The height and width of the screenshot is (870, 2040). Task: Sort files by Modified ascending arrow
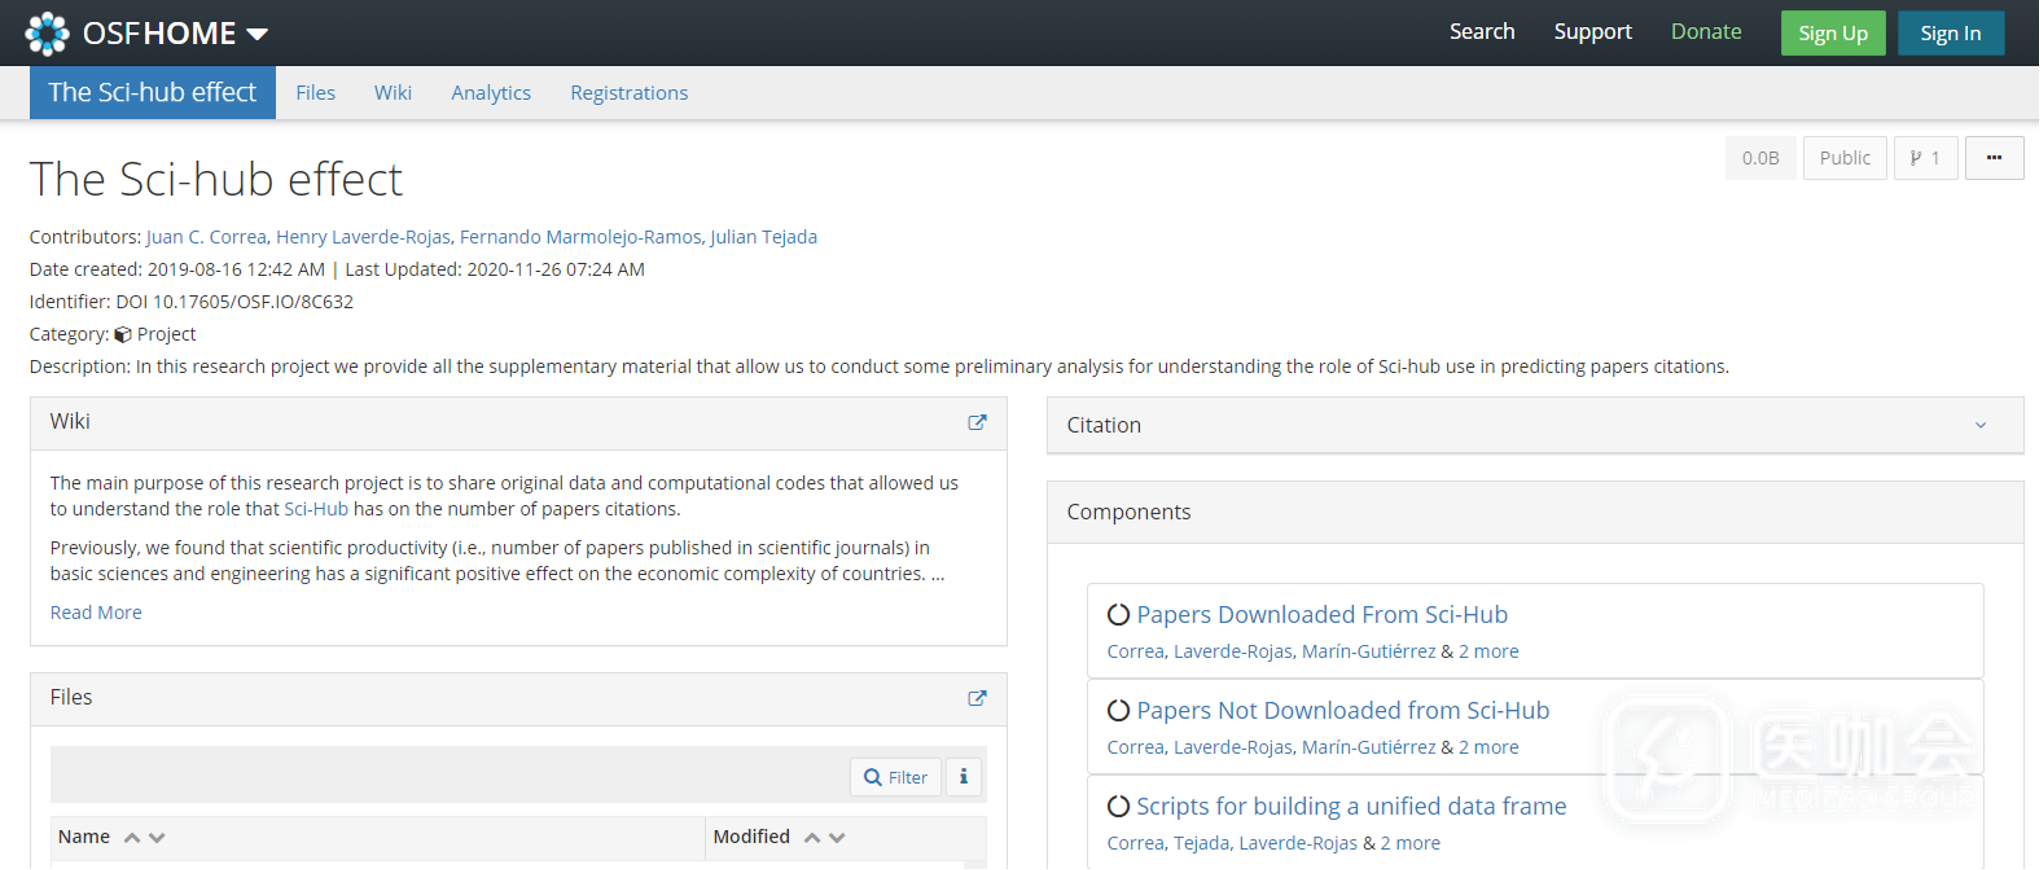(x=812, y=838)
